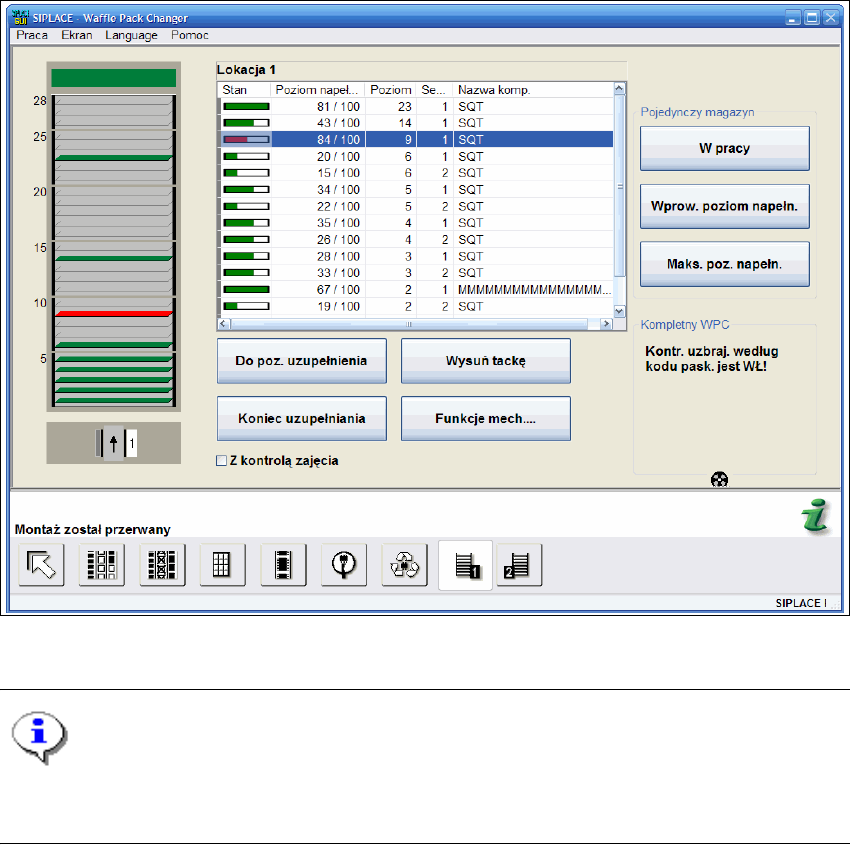Click the W pracy button
This screenshot has width=850, height=845.
click(725, 149)
